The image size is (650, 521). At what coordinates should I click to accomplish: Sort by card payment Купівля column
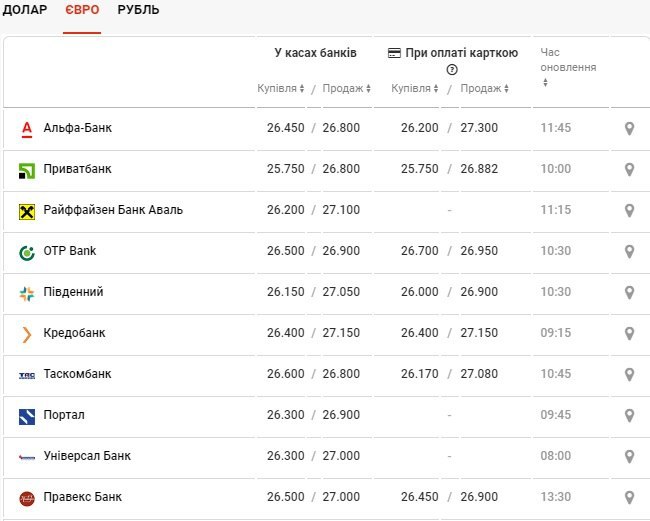coord(414,89)
